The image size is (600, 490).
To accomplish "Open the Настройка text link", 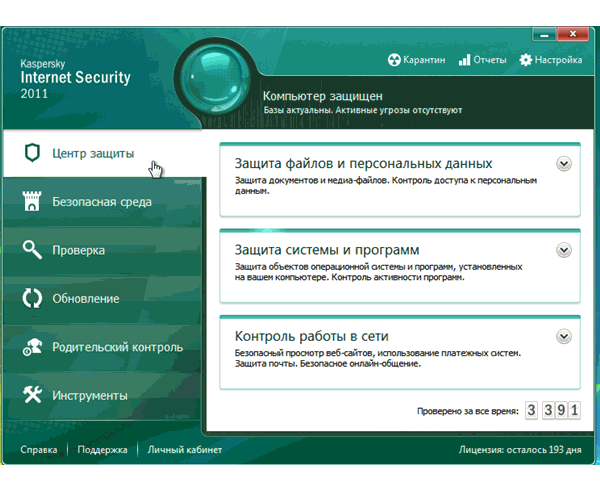I will [558, 60].
